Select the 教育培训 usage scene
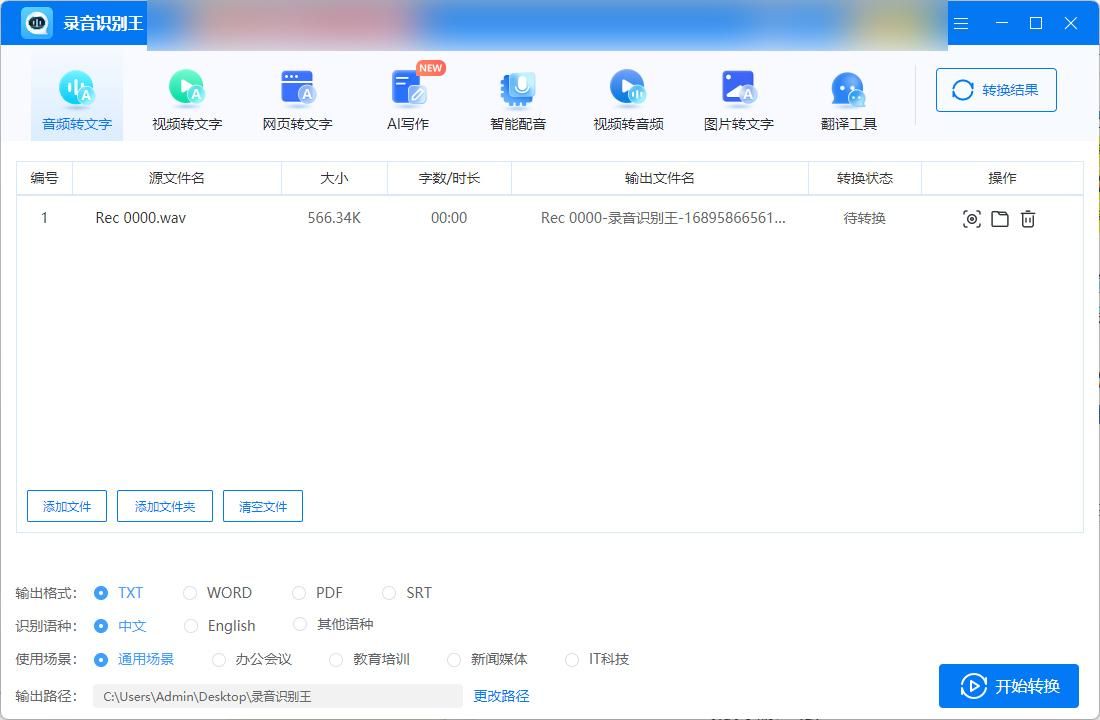Viewport: 1100px width, 720px height. 336,660
